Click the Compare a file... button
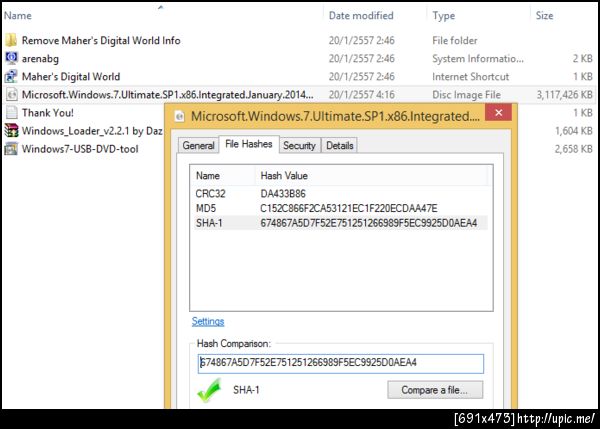Image resolution: width=600 pixels, height=429 pixels. 435,390
